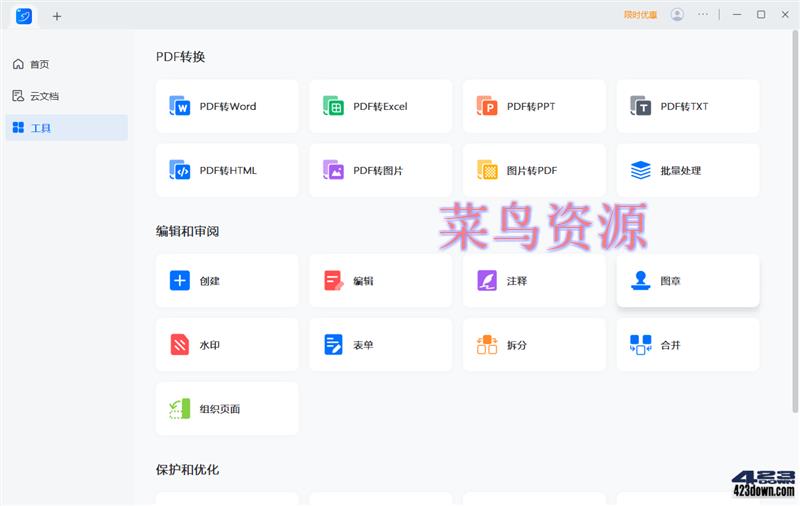Click the 图章 label

click(x=670, y=281)
